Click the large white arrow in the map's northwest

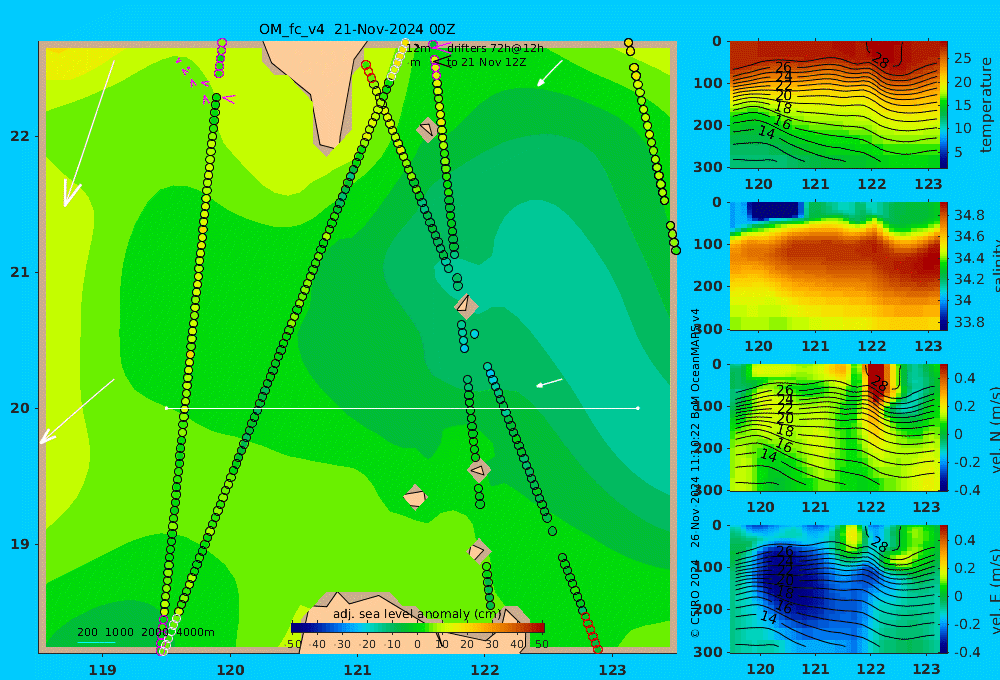tap(88, 134)
